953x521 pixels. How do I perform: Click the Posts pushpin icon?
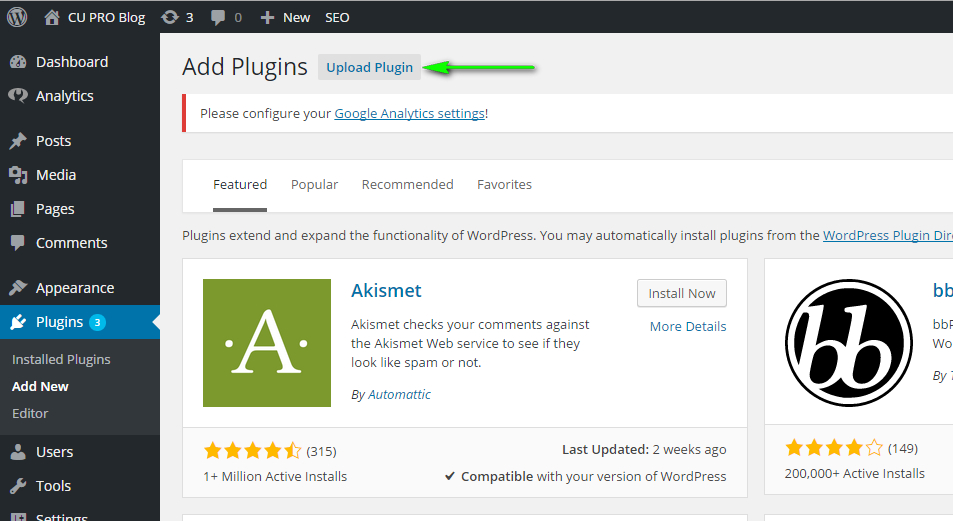pyautogui.click(x=18, y=141)
